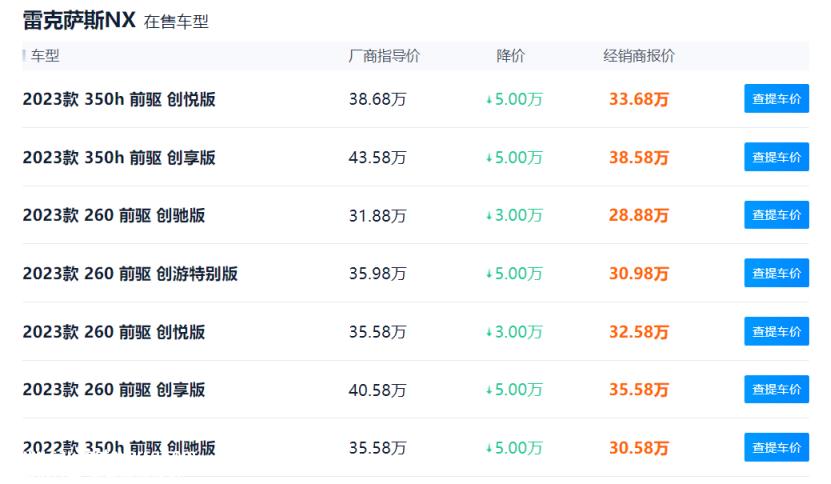The width and height of the screenshot is (831, 484).
Task: Open the 2023款 260 前驱 创驰版 model link
Action: click(114, 215)
